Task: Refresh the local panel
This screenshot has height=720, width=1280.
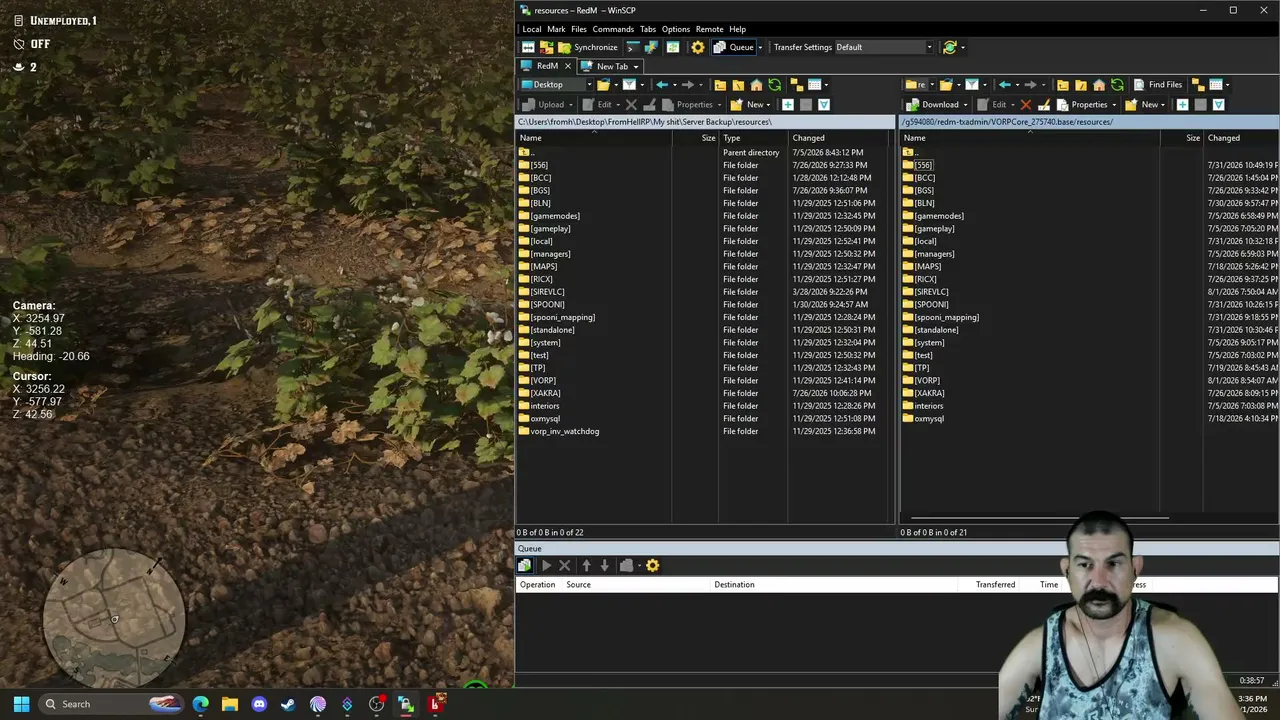Action: coord(774,85)
